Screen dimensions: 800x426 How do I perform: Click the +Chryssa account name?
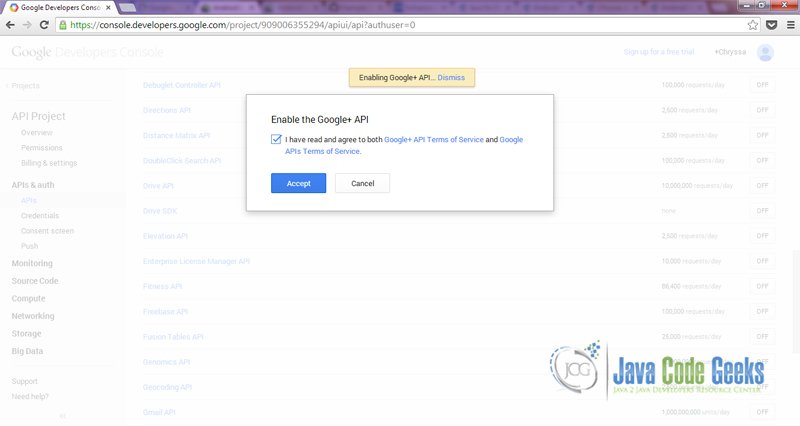pos(730,52)
